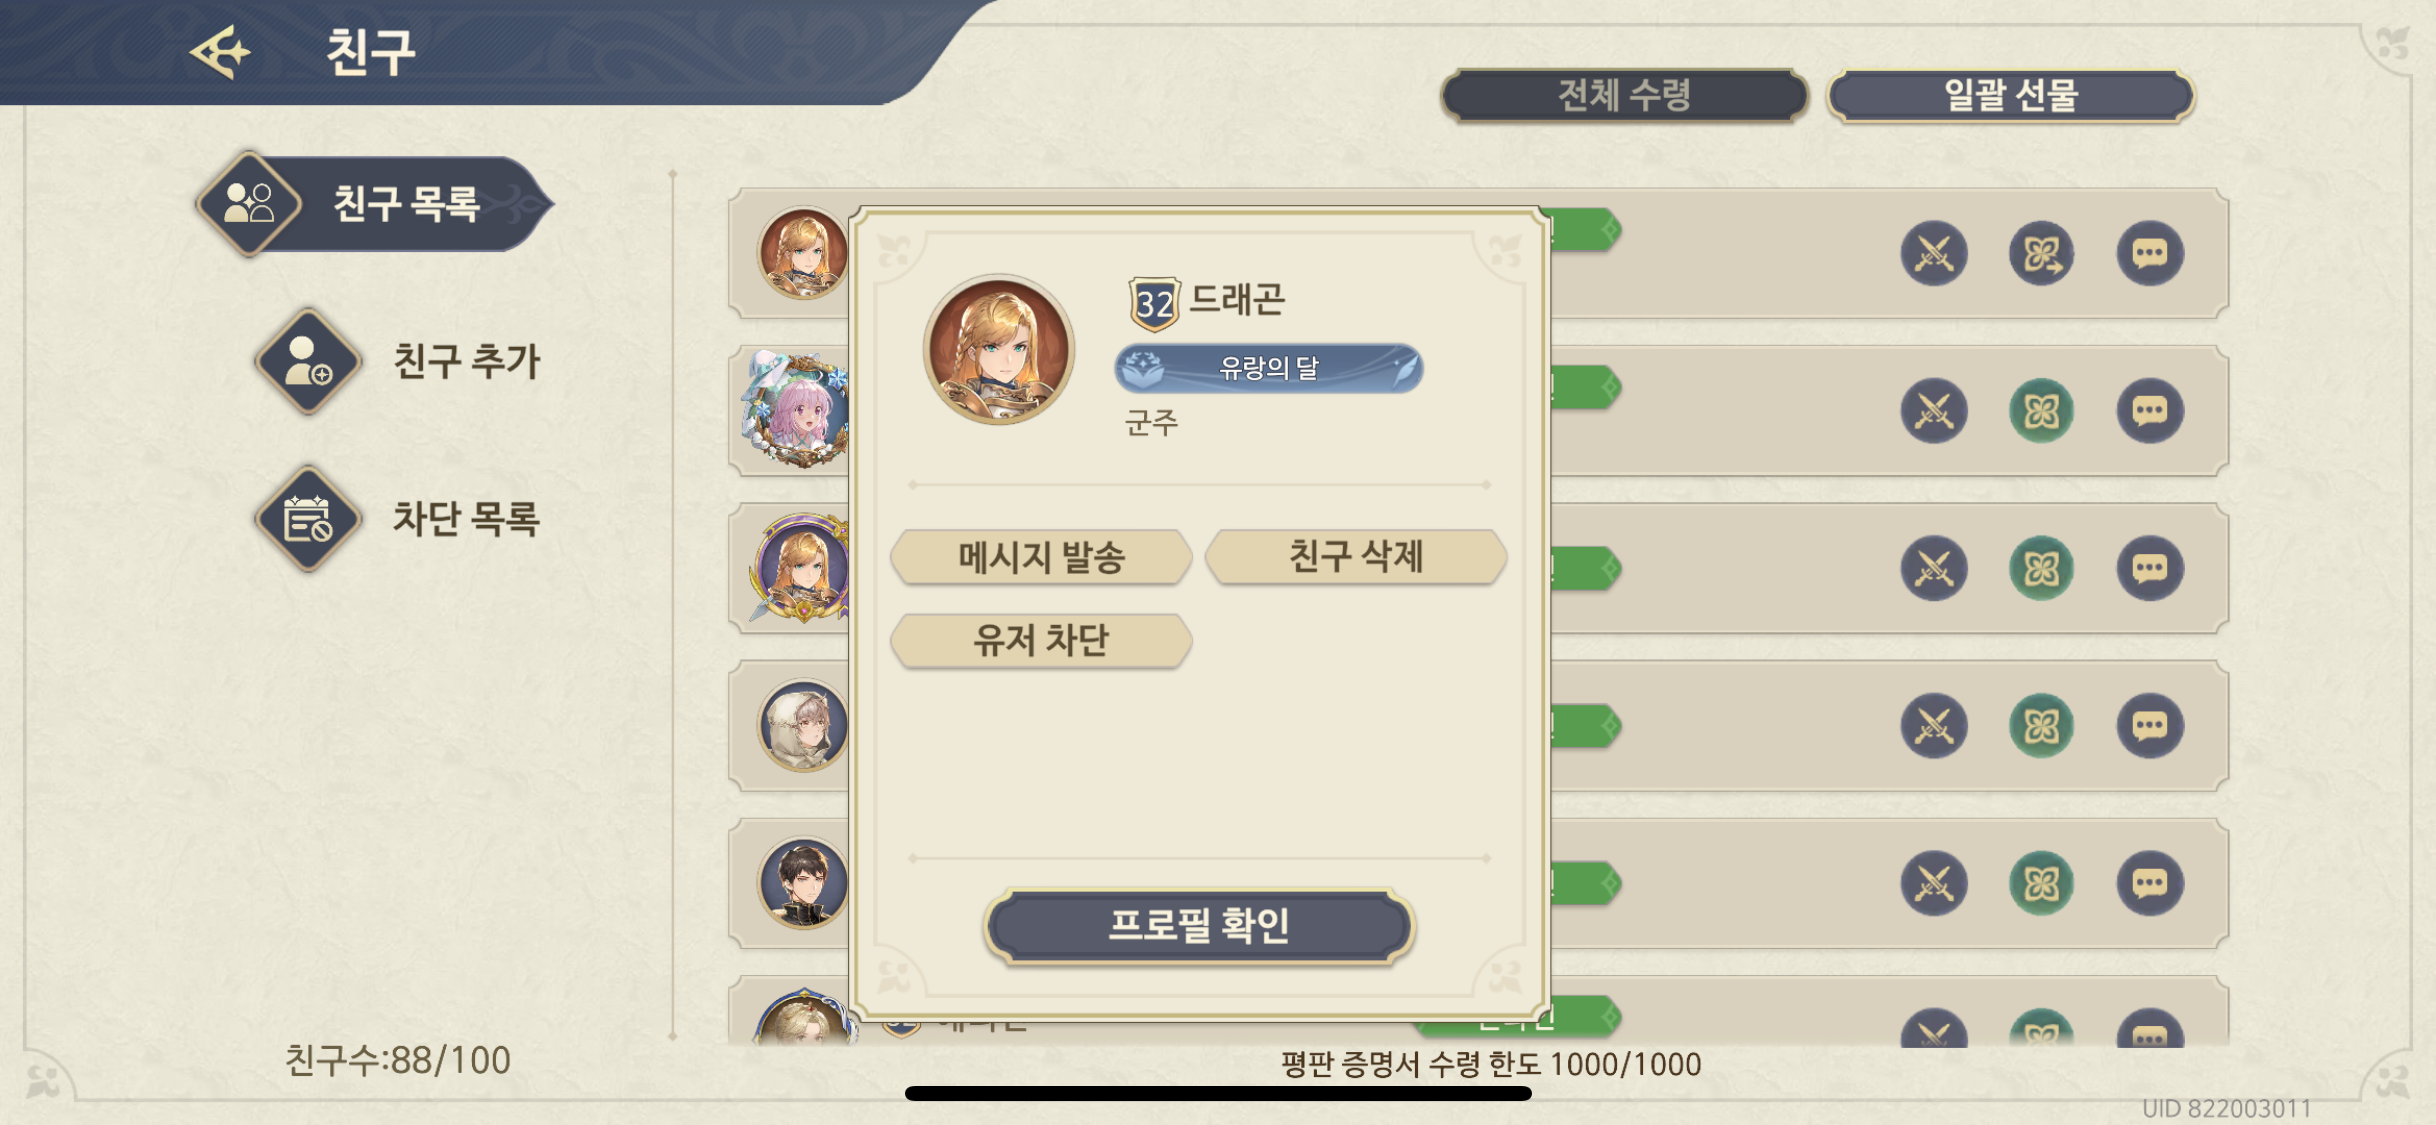Select 메시지 발송 in the popup
This screenshot has width=2436, height=1125.
pos(1041,557)
